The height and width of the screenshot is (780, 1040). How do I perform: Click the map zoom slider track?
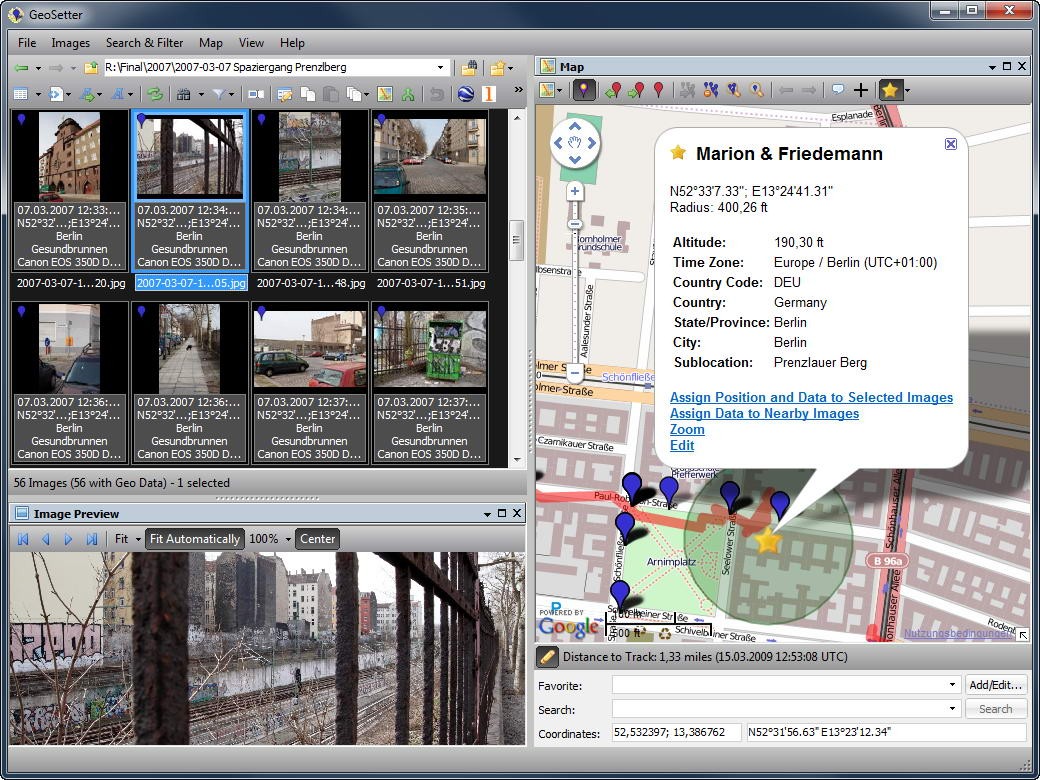pos(575,290)
